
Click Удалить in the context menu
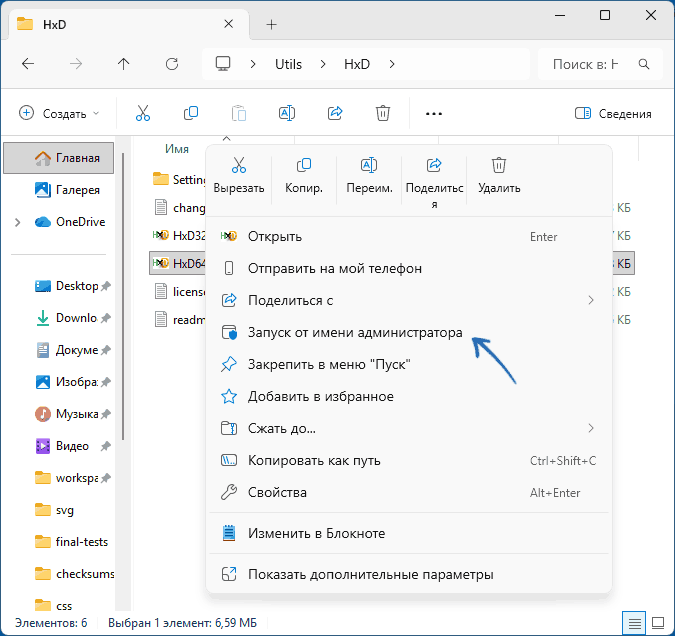coord(499,177)
